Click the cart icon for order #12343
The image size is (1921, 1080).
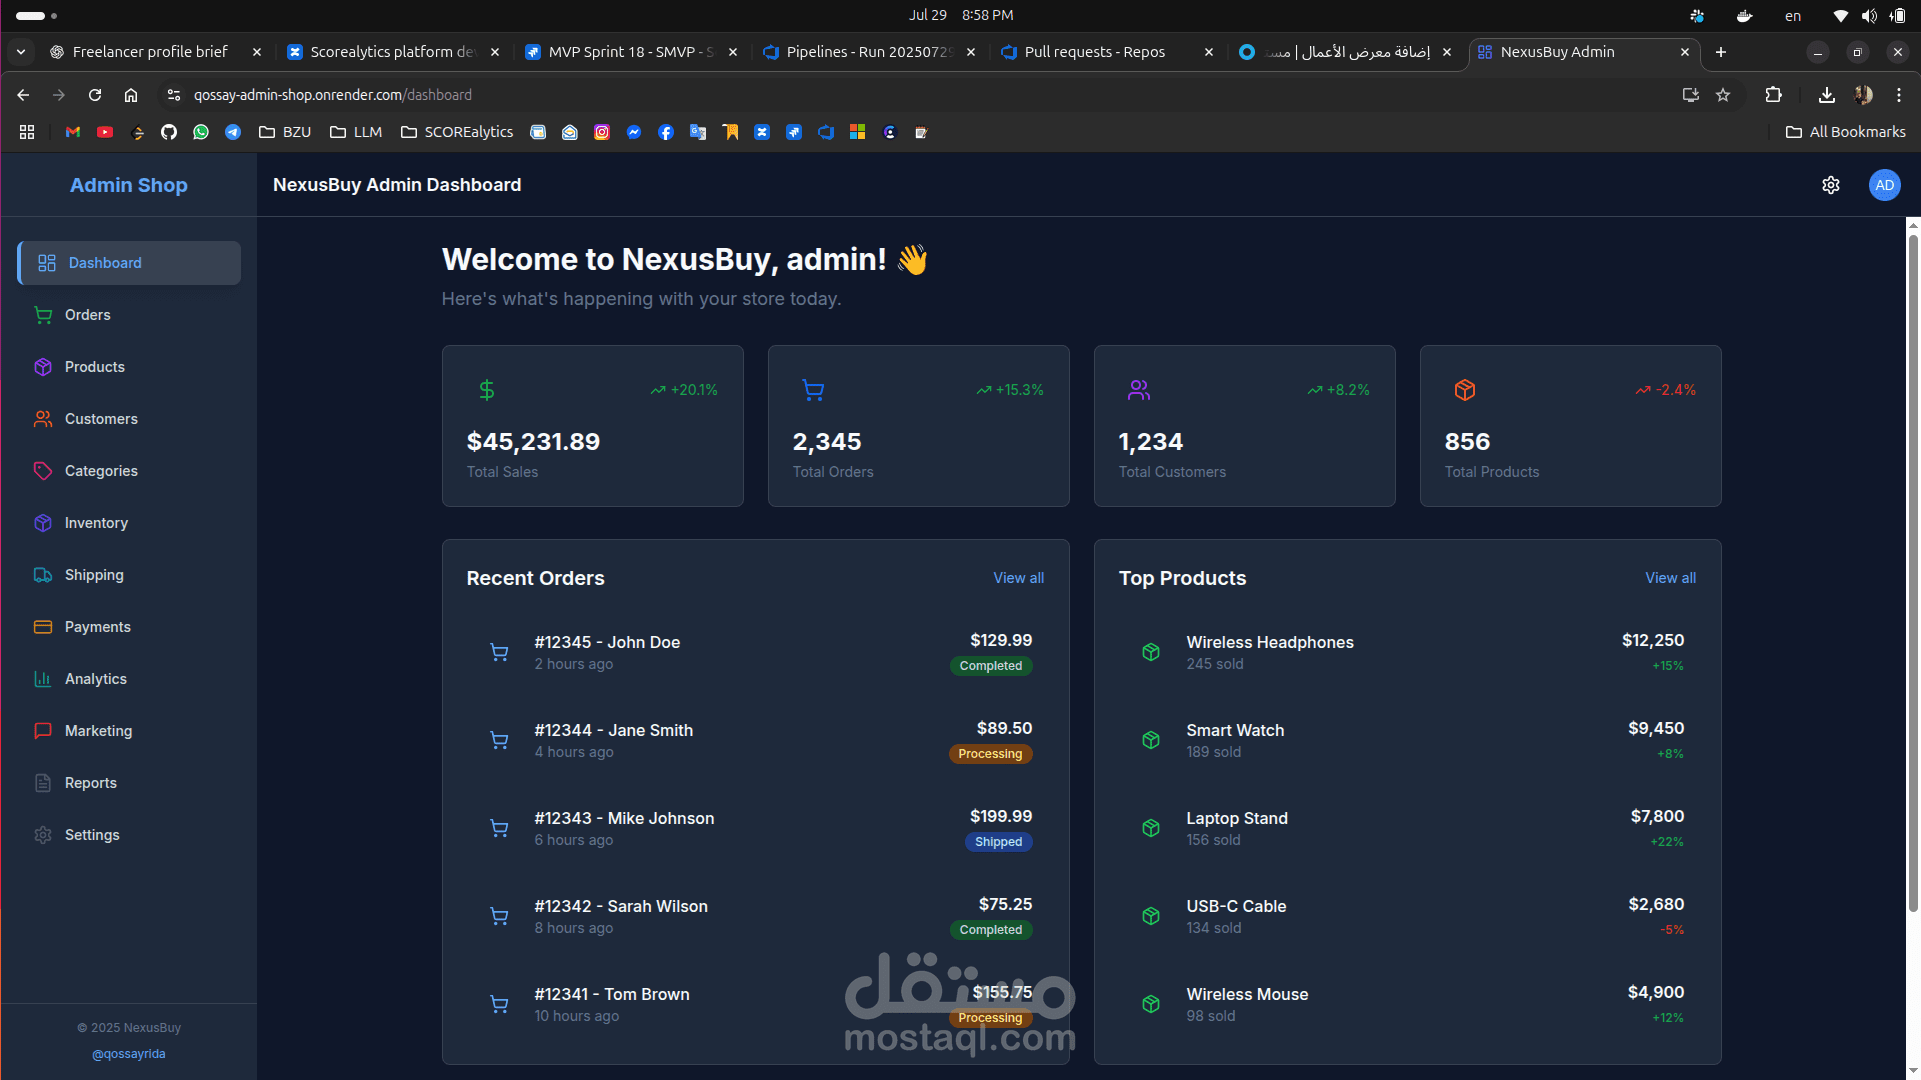[x=499, y=829]
